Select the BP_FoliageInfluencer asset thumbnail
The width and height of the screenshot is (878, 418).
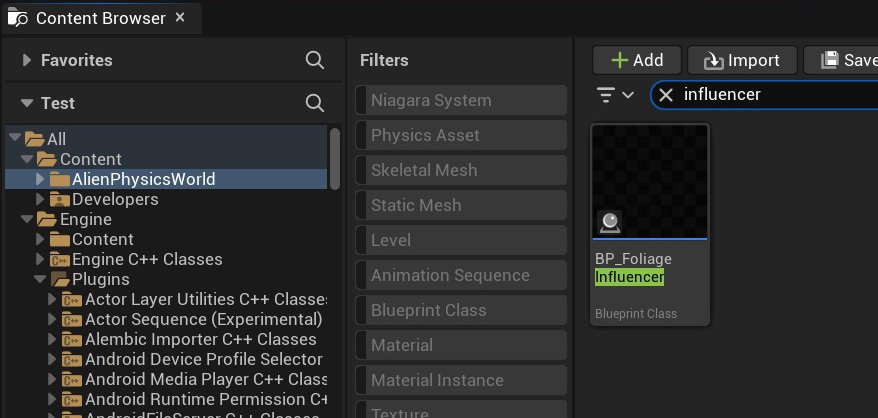649,182
